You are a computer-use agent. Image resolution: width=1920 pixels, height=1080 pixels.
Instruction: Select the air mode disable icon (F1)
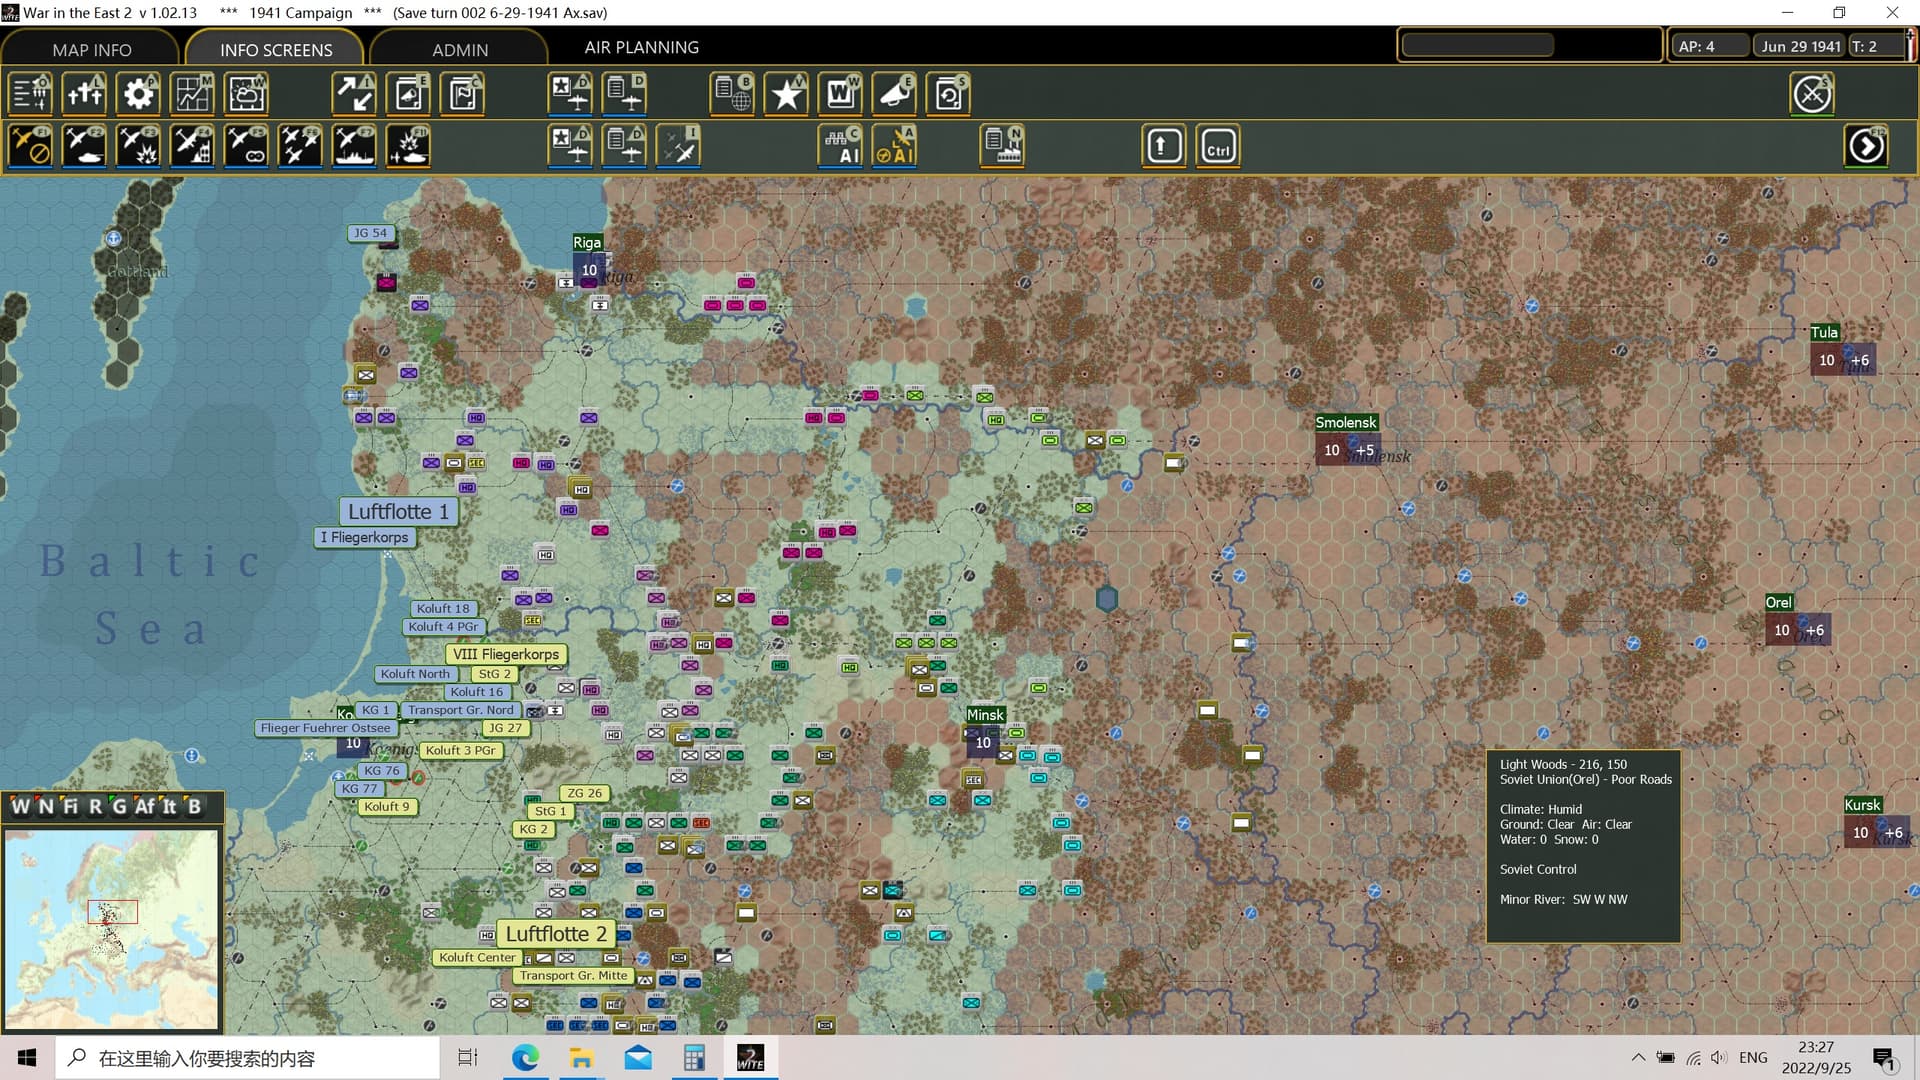click(x=30, y=147)
